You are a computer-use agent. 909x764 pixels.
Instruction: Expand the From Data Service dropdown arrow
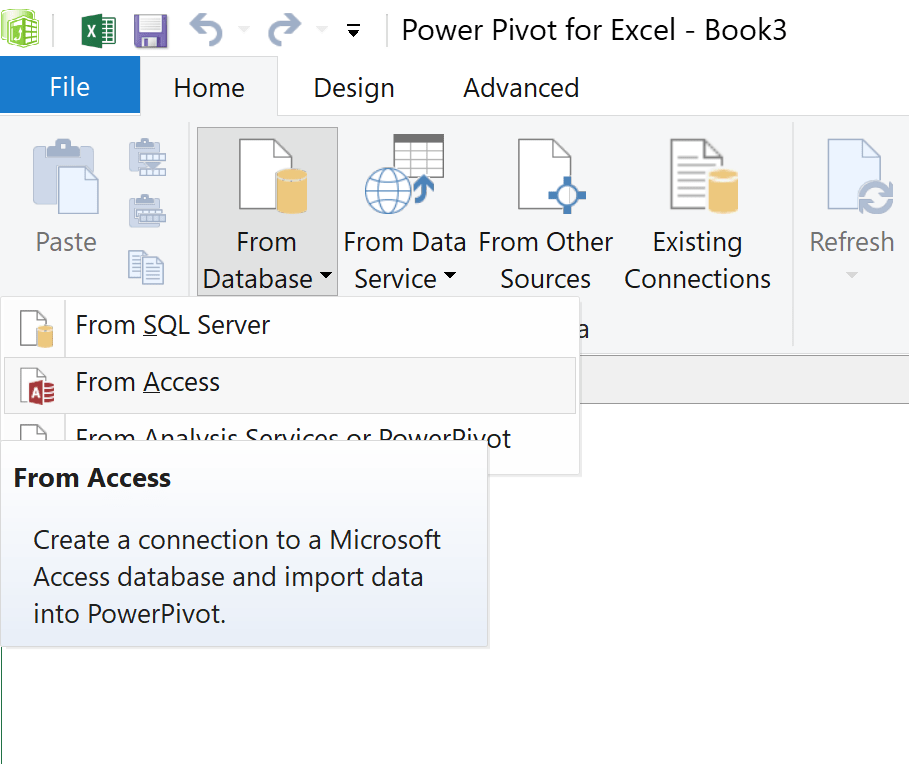tap(450, 275)
